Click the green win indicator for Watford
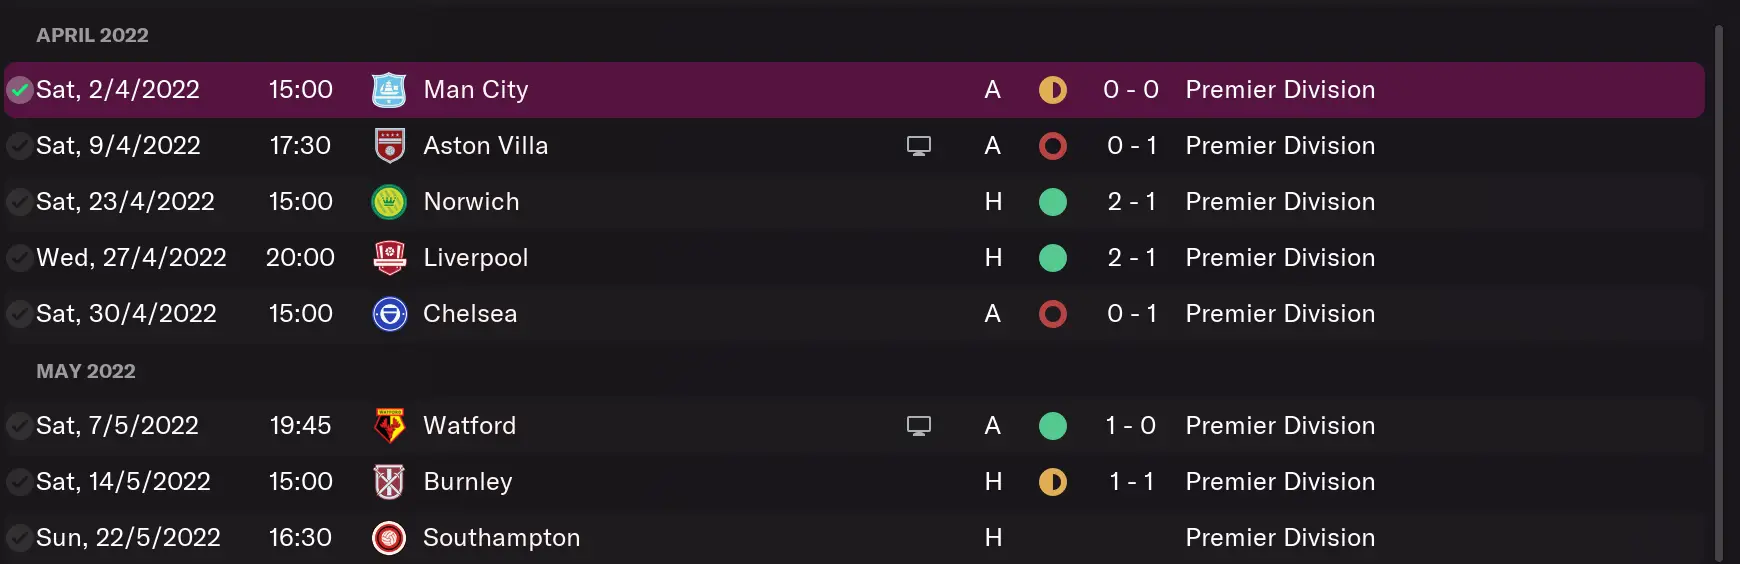The height and width of the screenshot is (564, 1740). [x=1052, y=426]
